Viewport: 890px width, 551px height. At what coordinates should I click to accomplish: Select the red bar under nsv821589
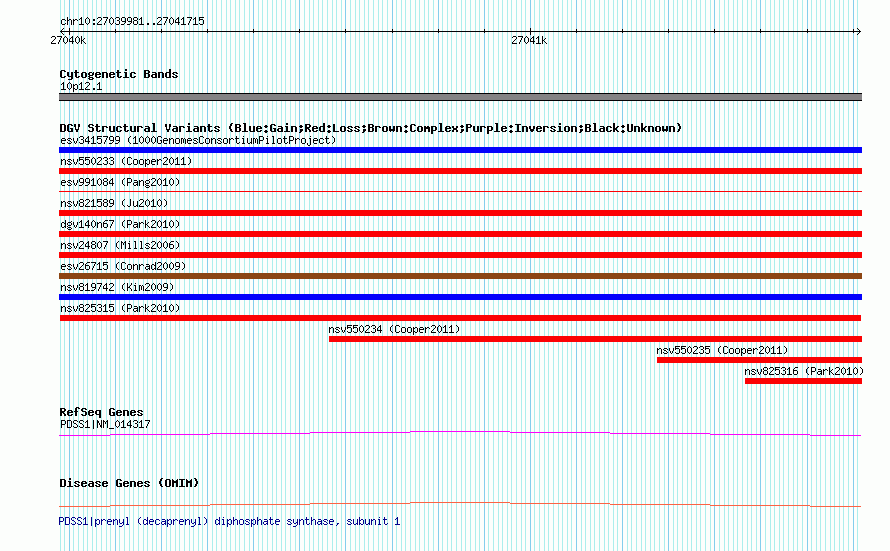460,213
